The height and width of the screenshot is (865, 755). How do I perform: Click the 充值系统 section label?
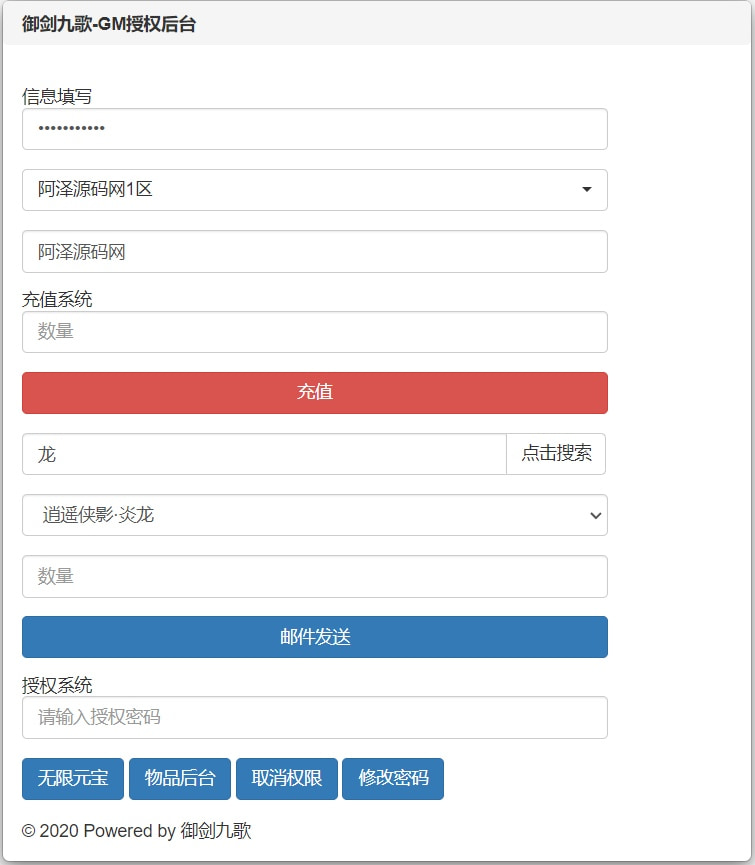pyautogui.click(x=57, y=299)
